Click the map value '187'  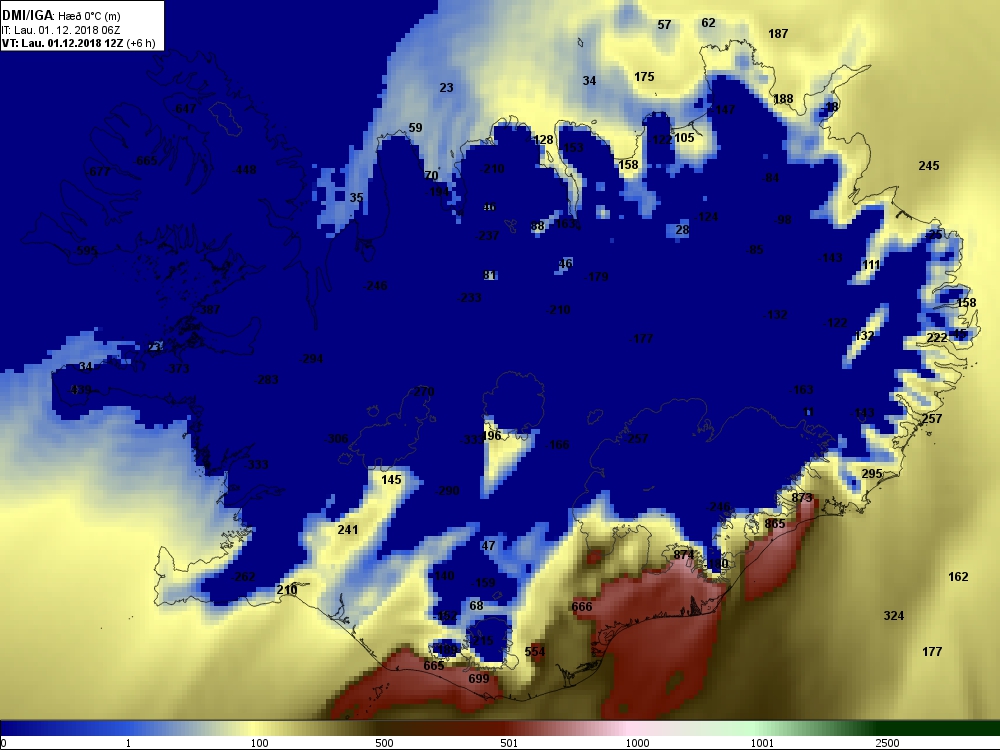click(778, 34)
